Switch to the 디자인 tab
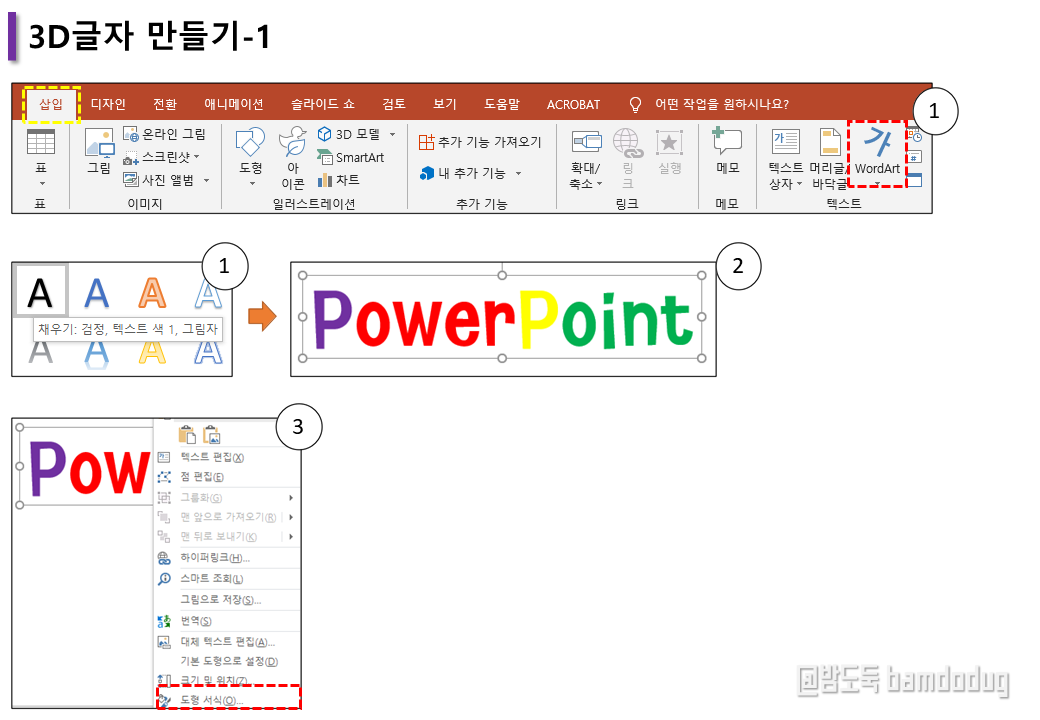 click(108, 104)
